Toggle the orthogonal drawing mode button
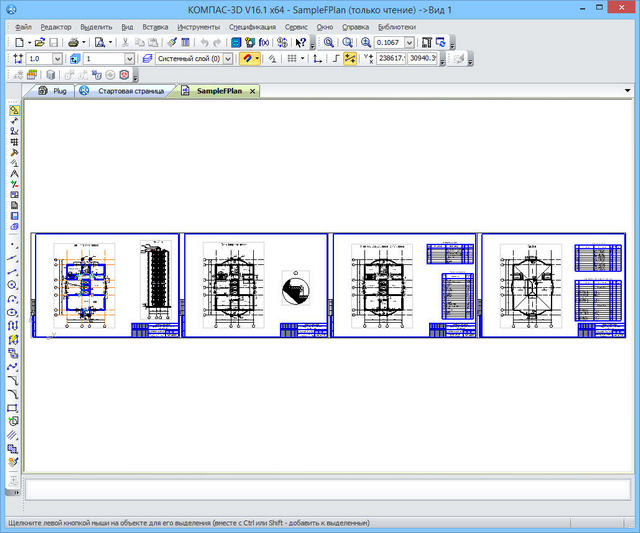The image size is (640, 533). click(x=334, y=59)
